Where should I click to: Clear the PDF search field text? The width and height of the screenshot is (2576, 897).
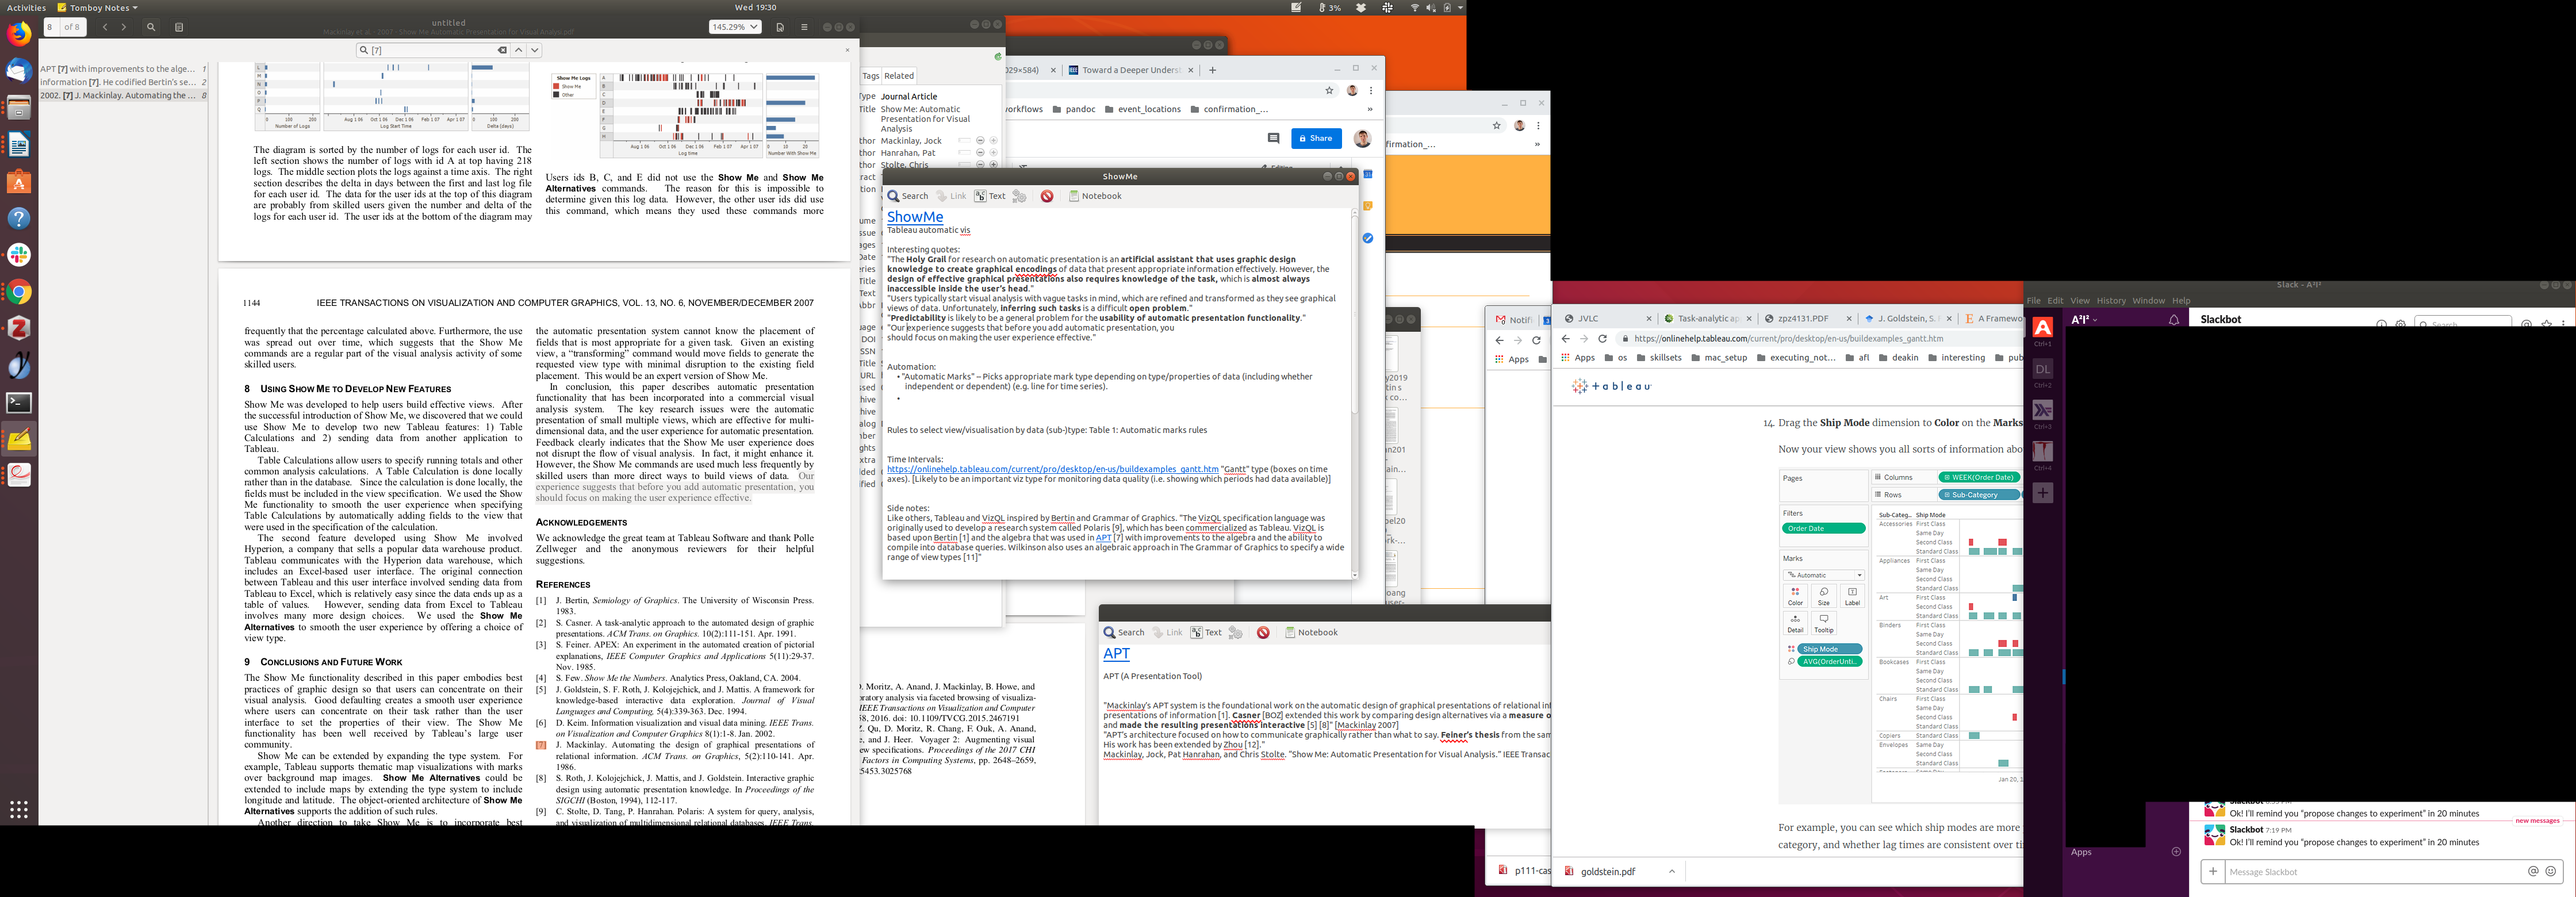(502, 50)
